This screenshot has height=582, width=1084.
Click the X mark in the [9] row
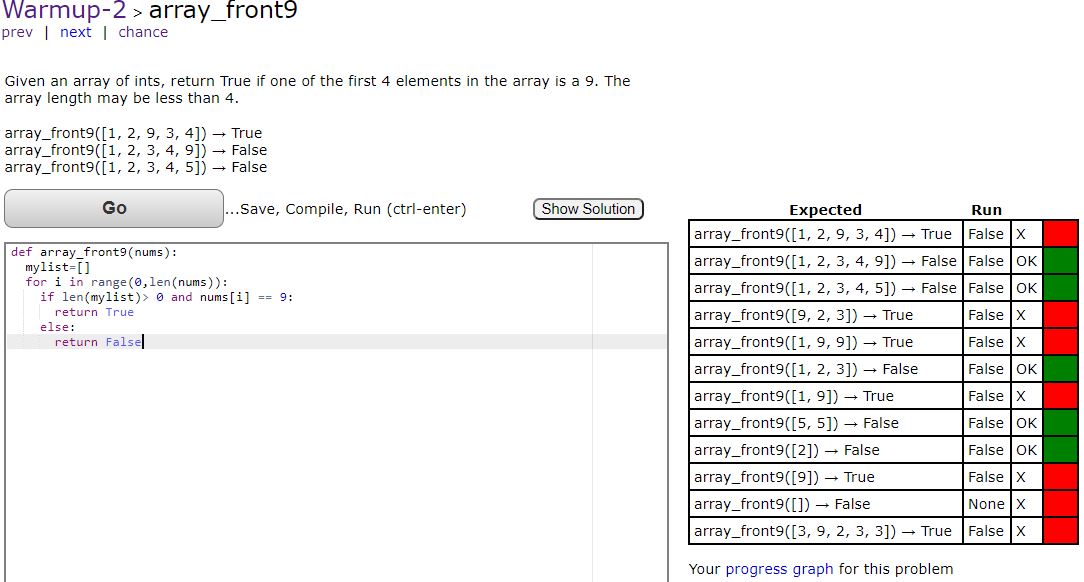1021,477
